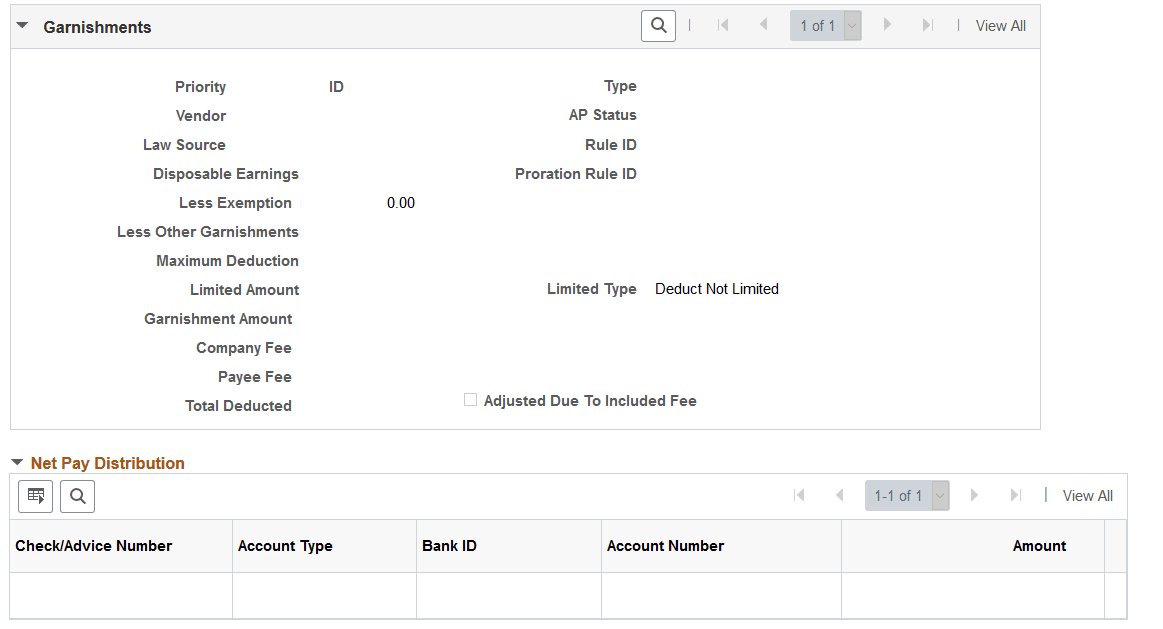1163x629 pixels.
Task: Collapse the Garnishments section
Action: [x=22, y=25]
